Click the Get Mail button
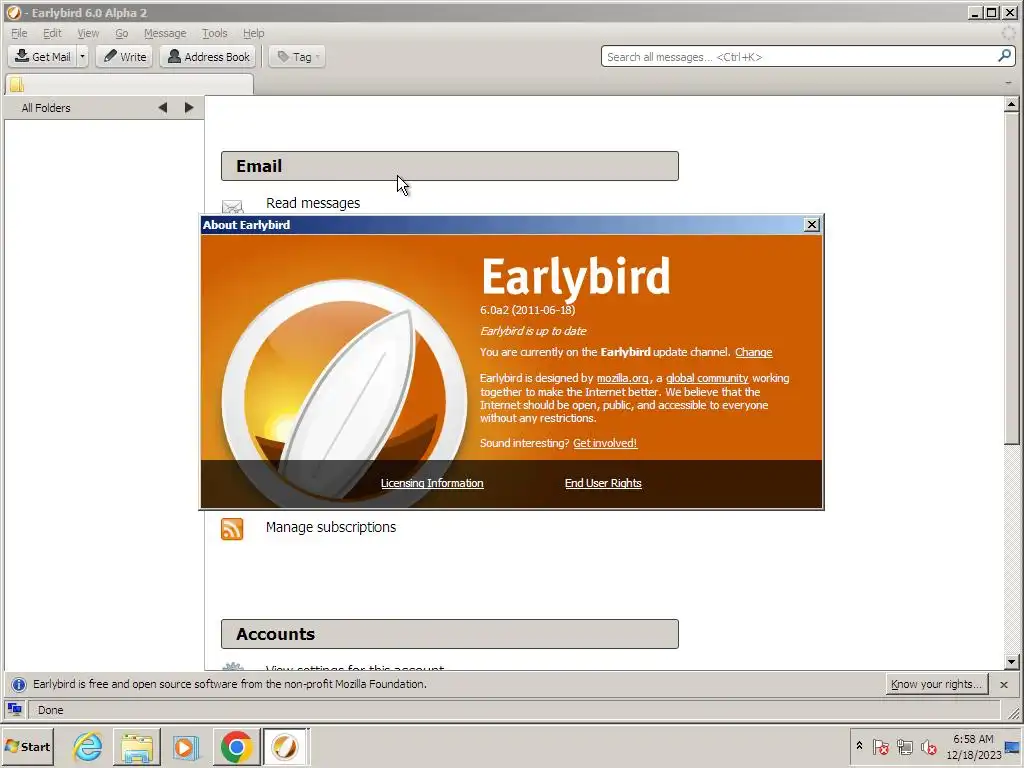The width and height of the screenshot is (1024, 768). (42, 57)
